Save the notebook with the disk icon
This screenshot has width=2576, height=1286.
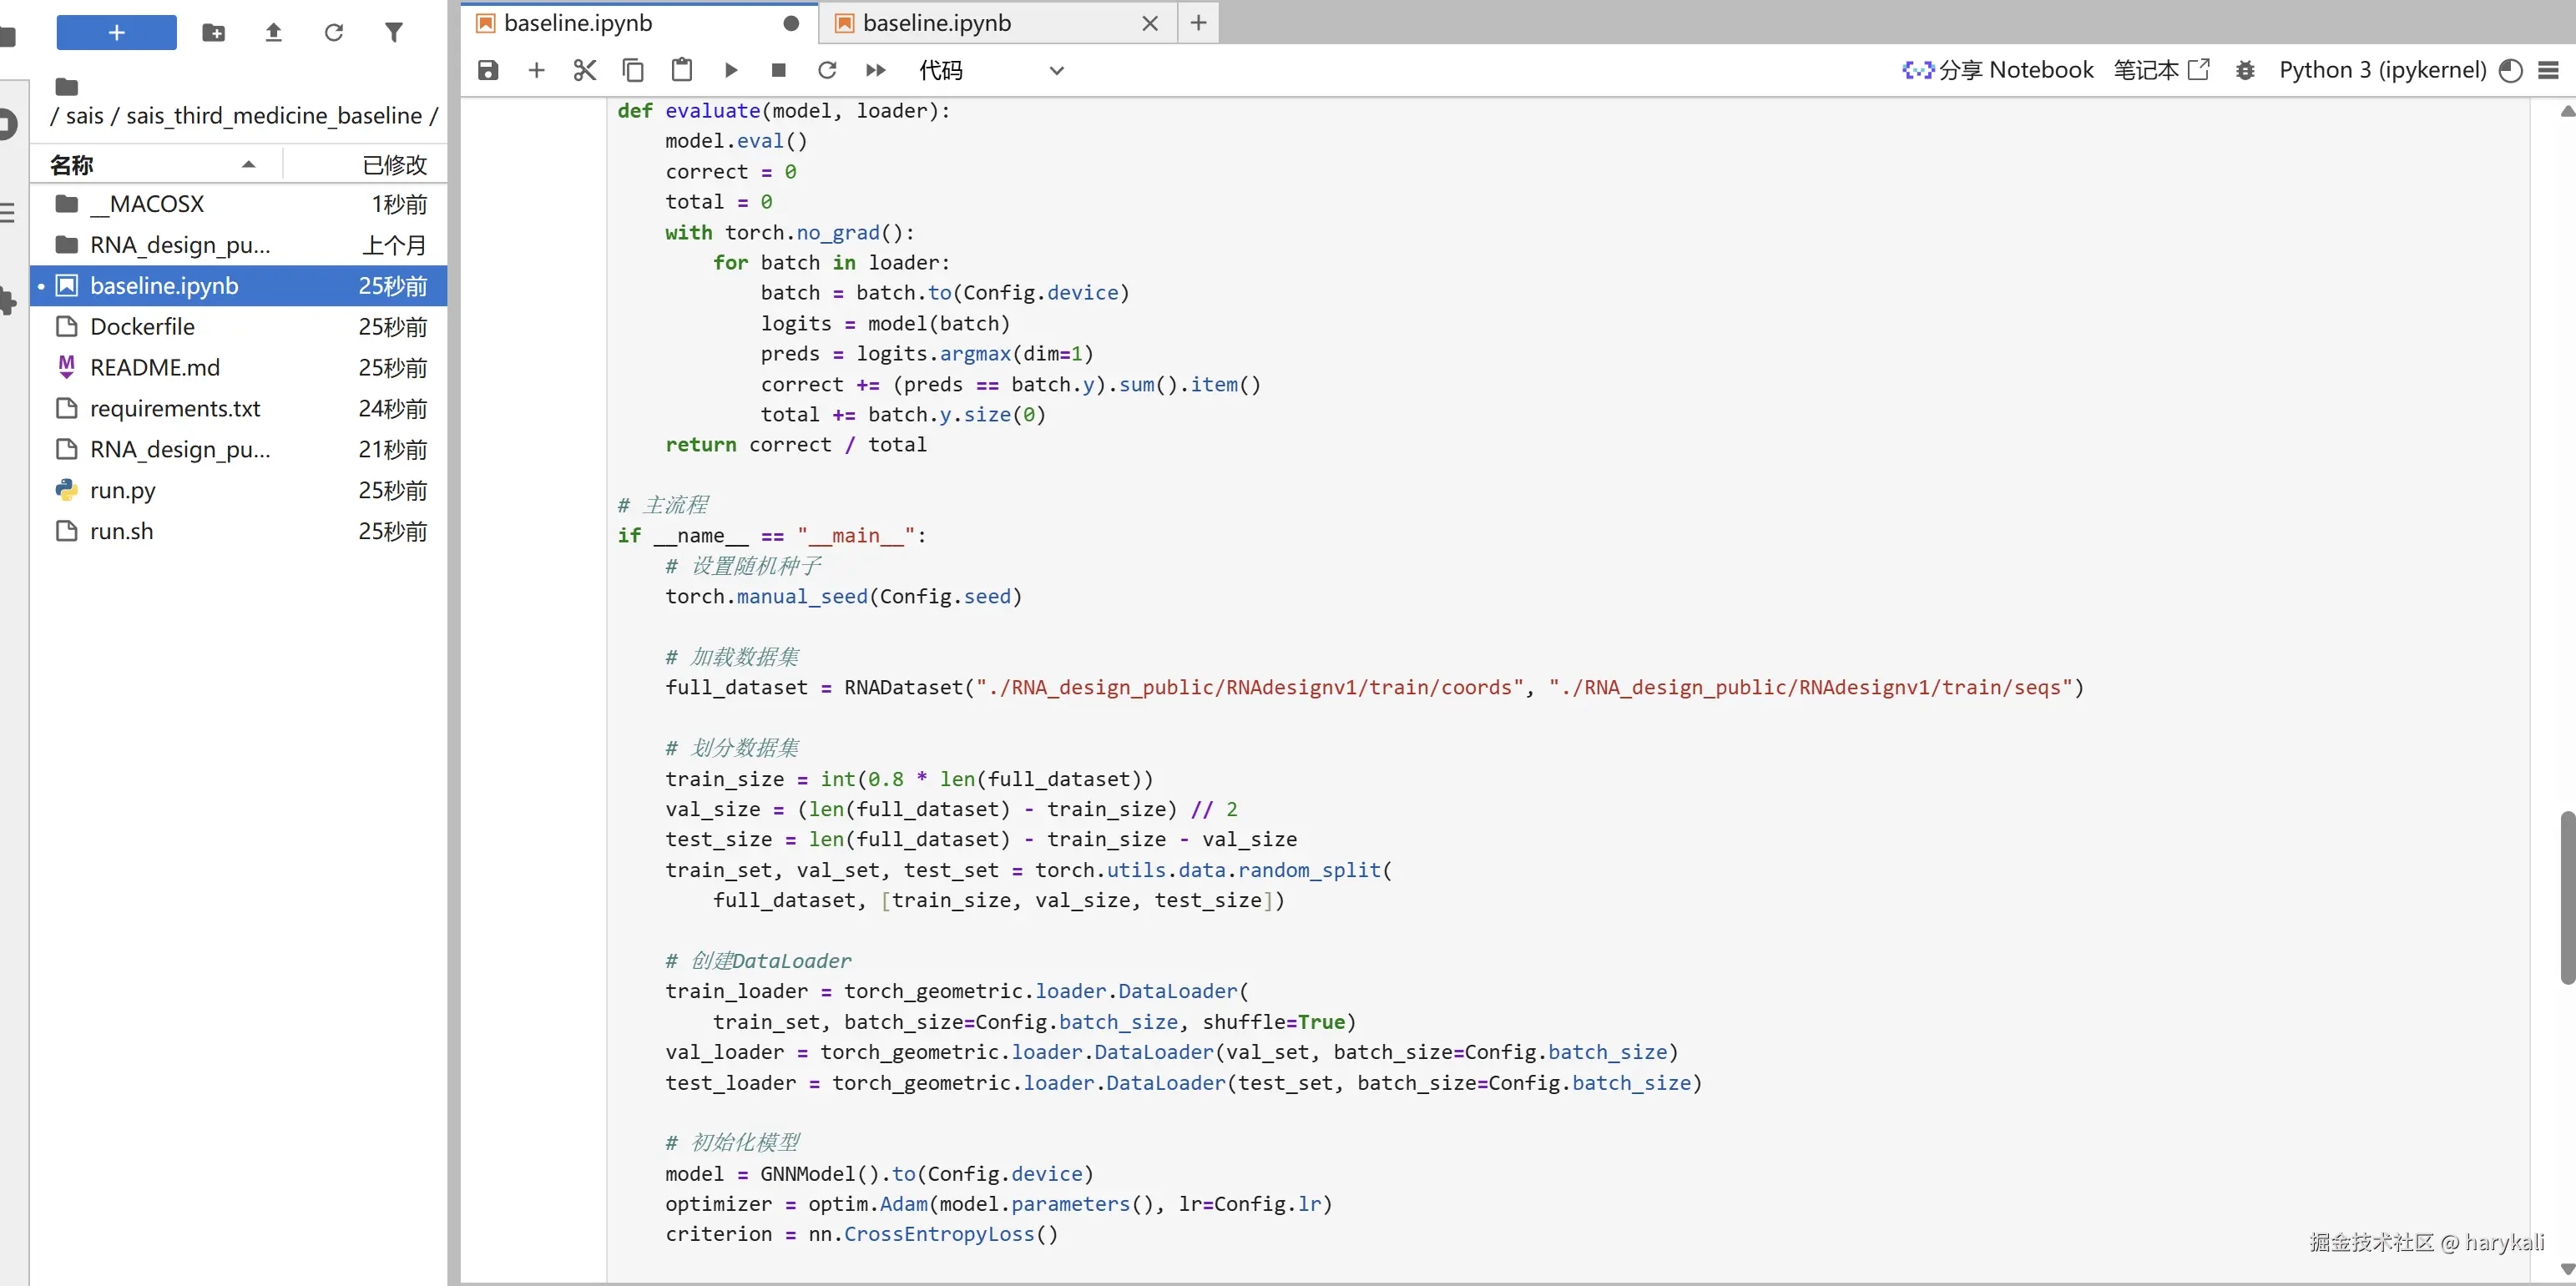[488, 70]
